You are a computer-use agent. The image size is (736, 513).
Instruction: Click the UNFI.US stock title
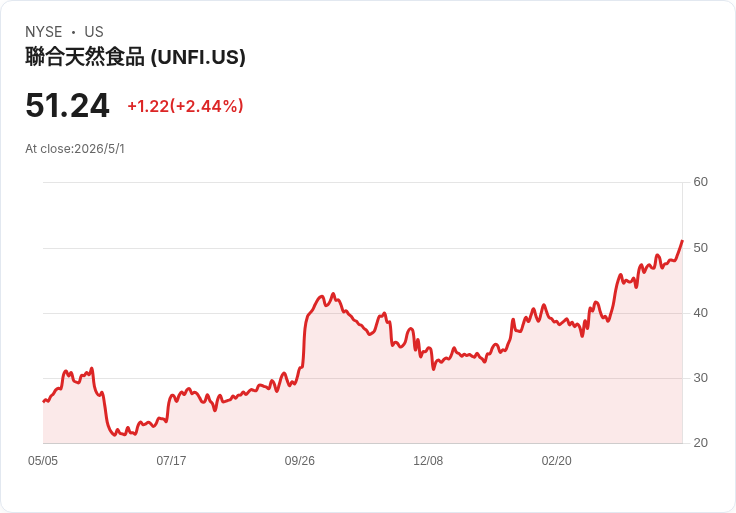click(x=135, y=57)
